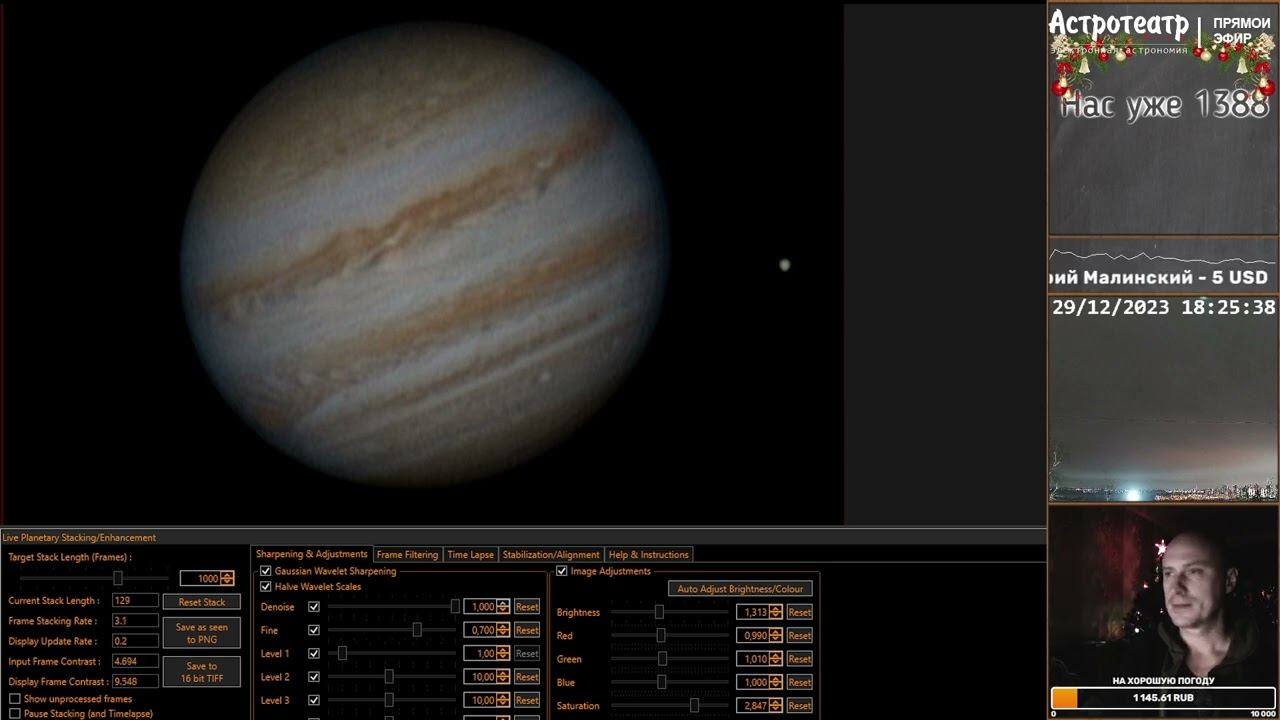Reset the Blue channel adjustment
The height and width of the screenshot is (720, 1280).
tap(799, 682)
